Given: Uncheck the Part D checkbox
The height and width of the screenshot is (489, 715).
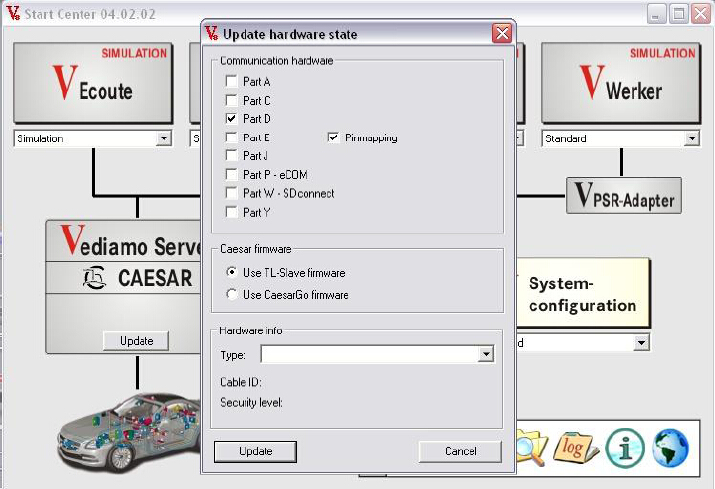Looking at the screenshot, I should pyautogui.click(x=232, y=119).
